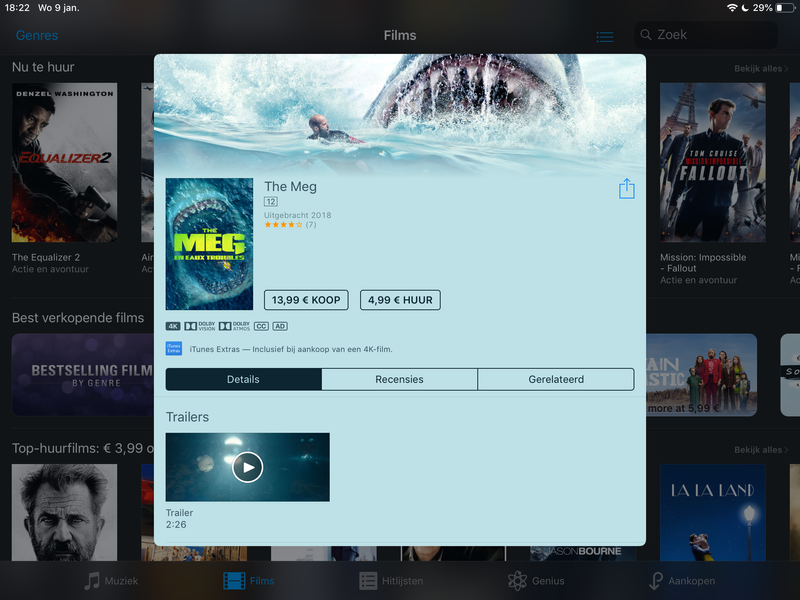Buy The Meg for 13,99 €
The height and width of the screenshot is (600, 800).
(x=306, y=300)
